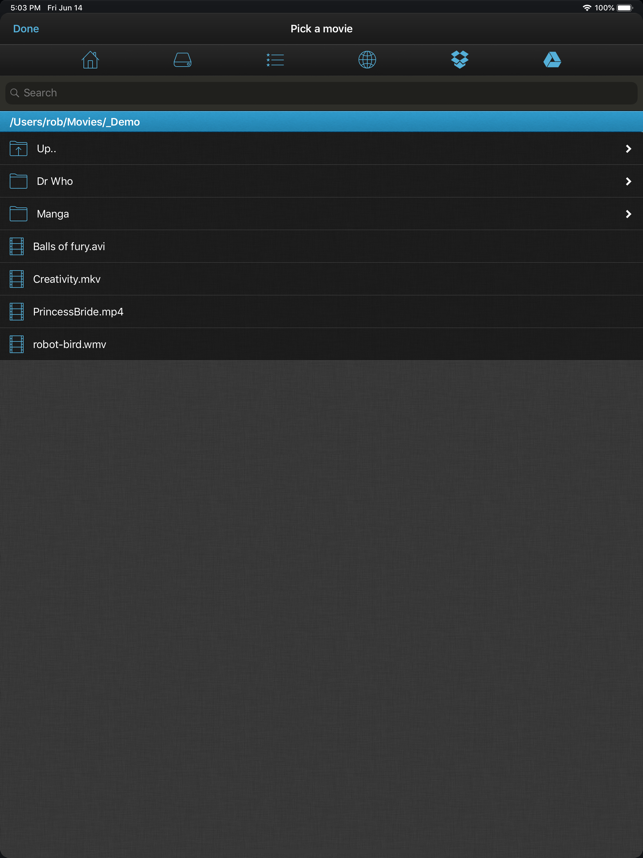Open the Dropbox source icon
643x858 pixels.
460,60
